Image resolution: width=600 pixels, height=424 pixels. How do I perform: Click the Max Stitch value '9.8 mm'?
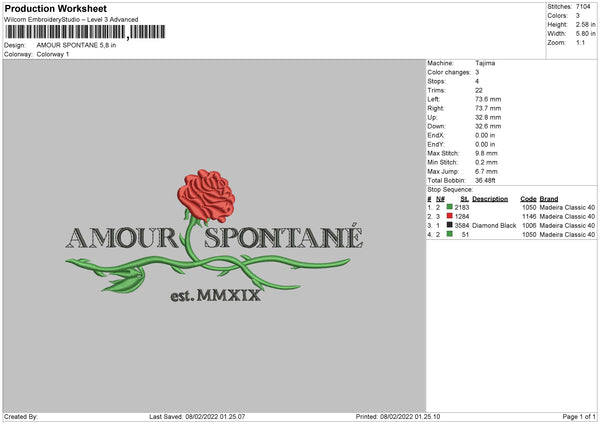point(486,153)
